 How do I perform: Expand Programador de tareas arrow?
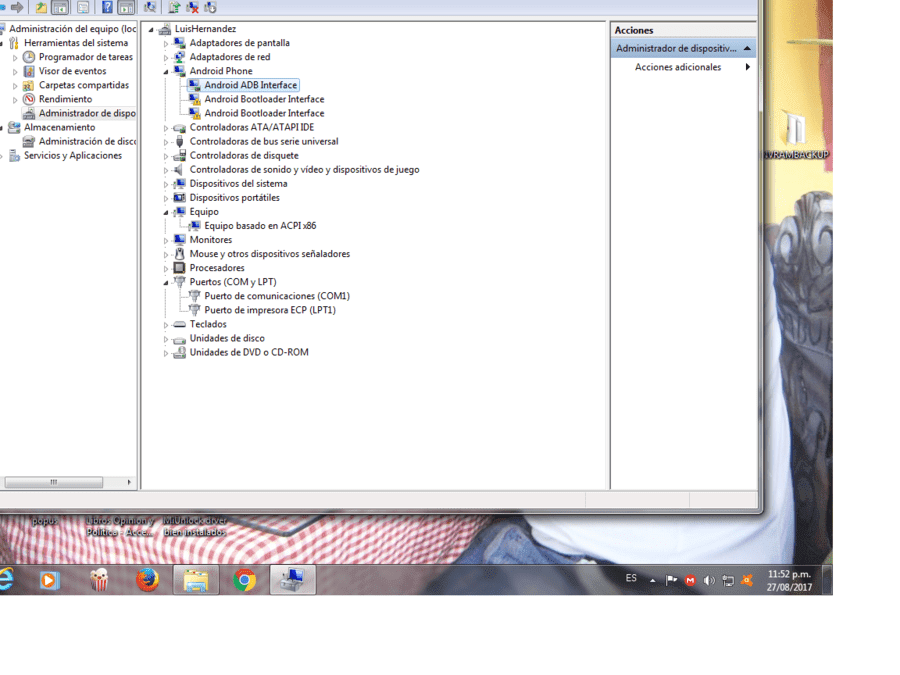tap(15, 57)
